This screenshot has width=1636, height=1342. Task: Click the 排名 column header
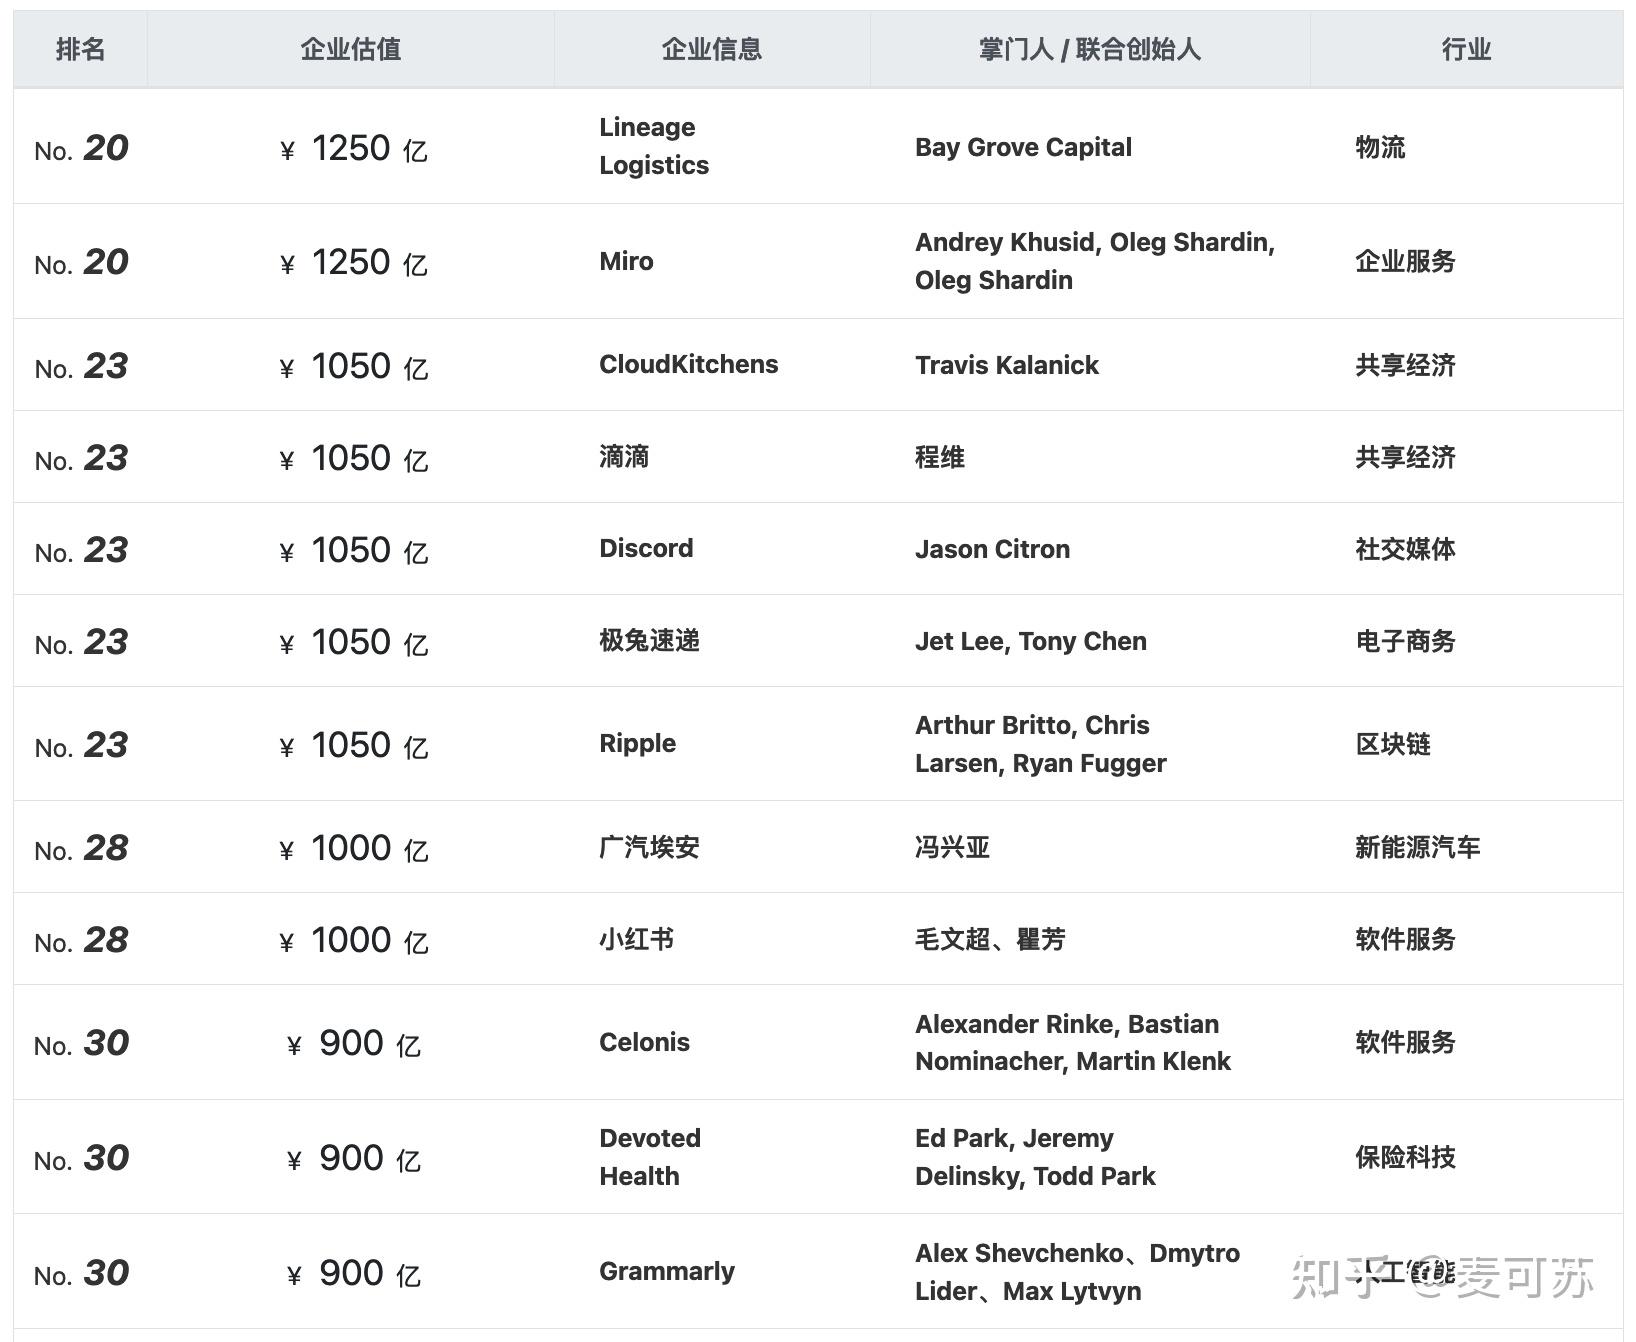pos(81,49)
